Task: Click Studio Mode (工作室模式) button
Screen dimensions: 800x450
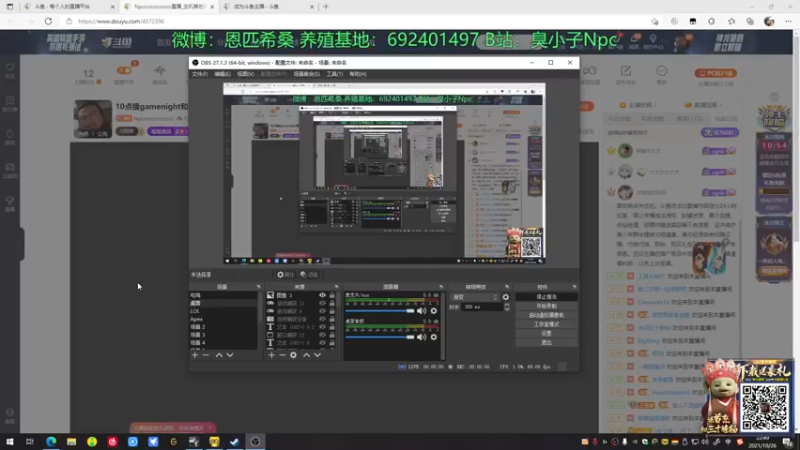Action: coord(546,324)
